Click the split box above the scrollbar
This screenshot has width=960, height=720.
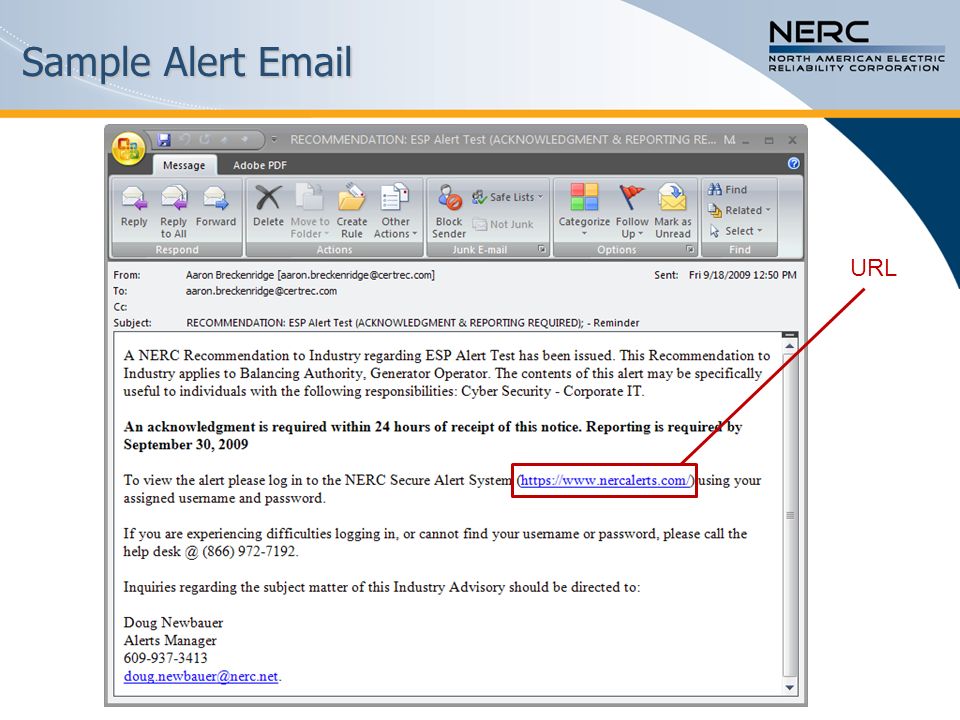(x=790, y=335)
